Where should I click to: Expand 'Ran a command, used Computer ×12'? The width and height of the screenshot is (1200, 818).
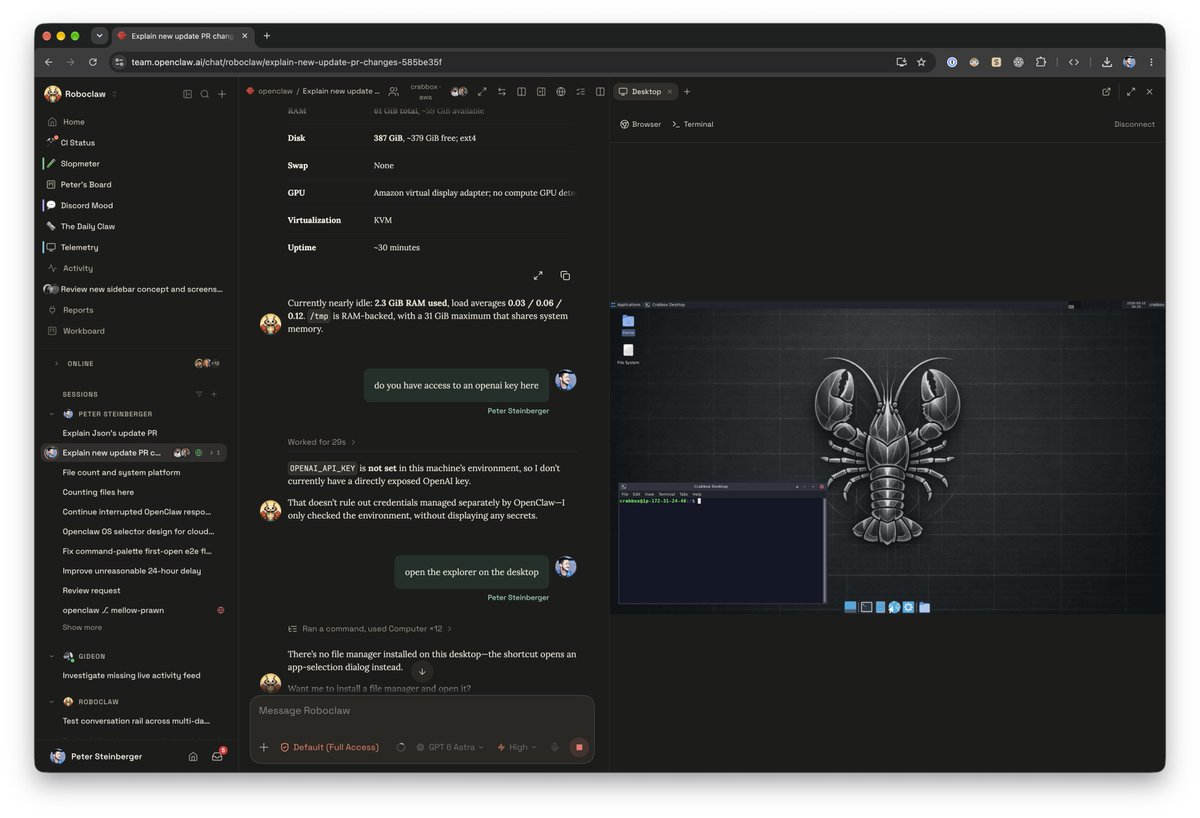[370, 629]
